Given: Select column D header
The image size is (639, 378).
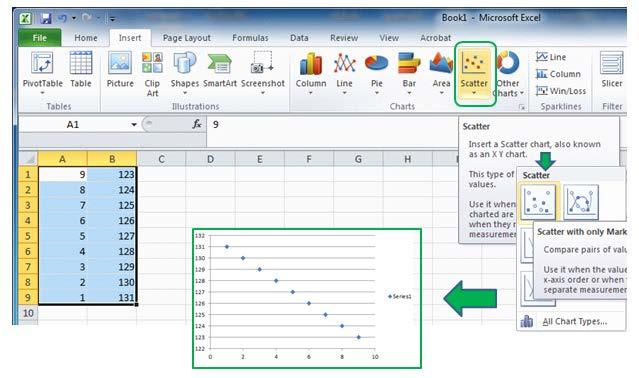Looking at the screenshot, I should [210, 159].
